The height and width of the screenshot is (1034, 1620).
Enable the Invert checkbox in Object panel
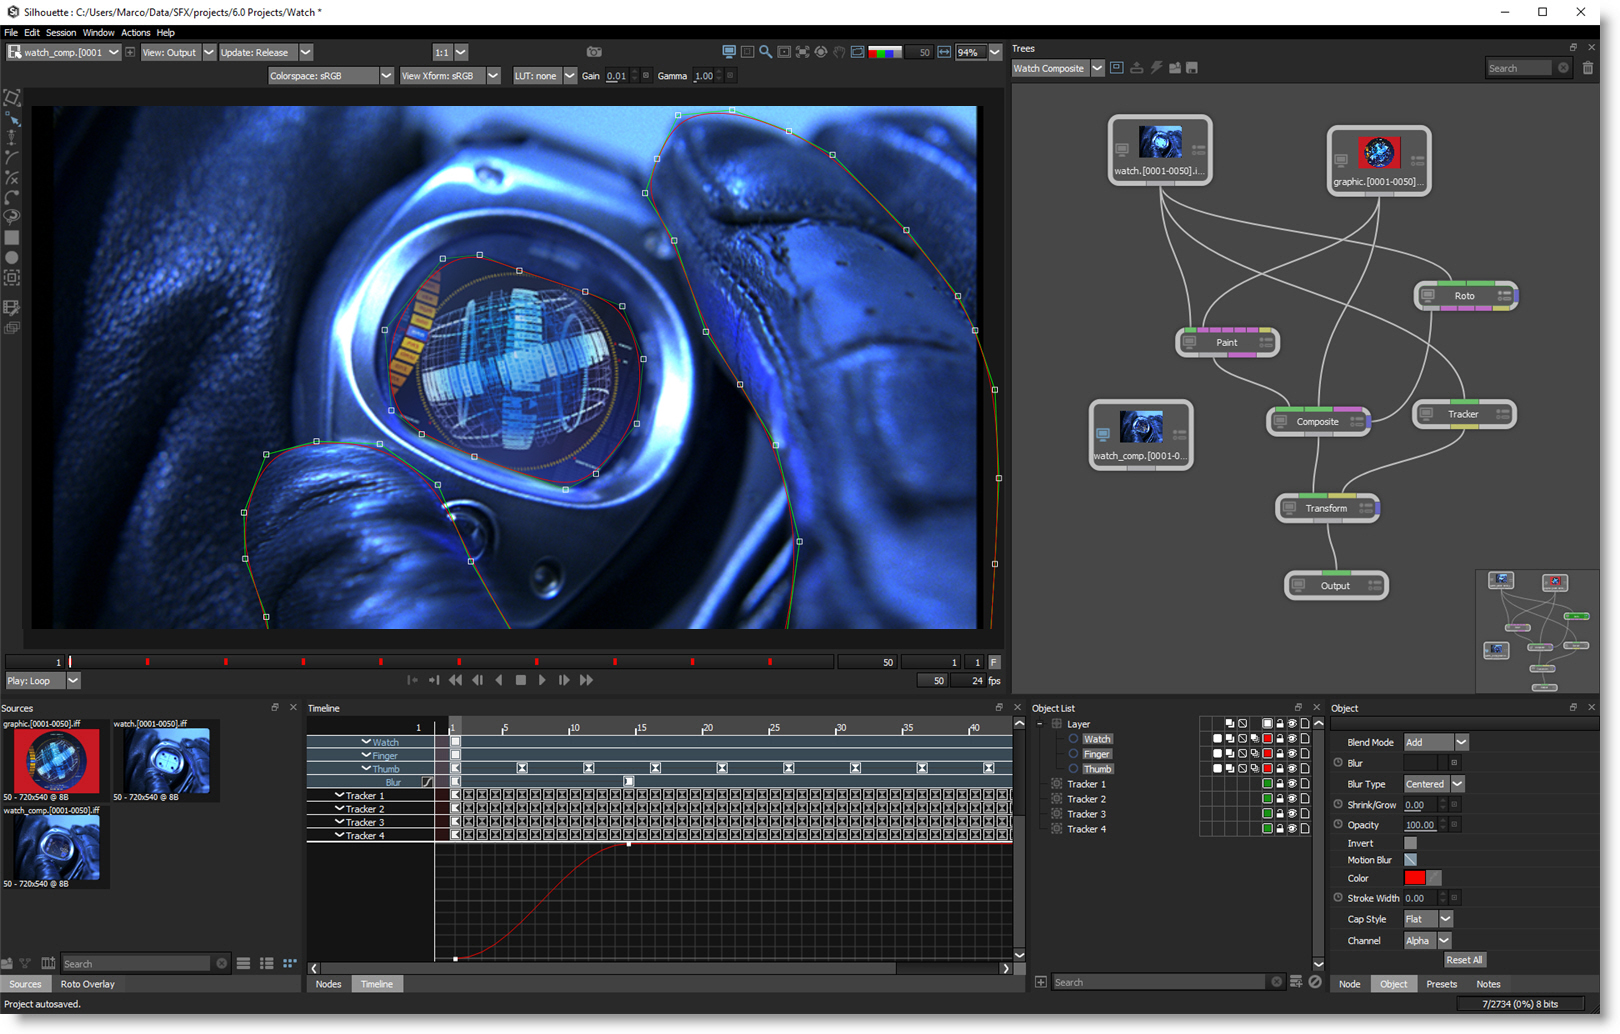pyautogui.click(x=1410, y=843)
